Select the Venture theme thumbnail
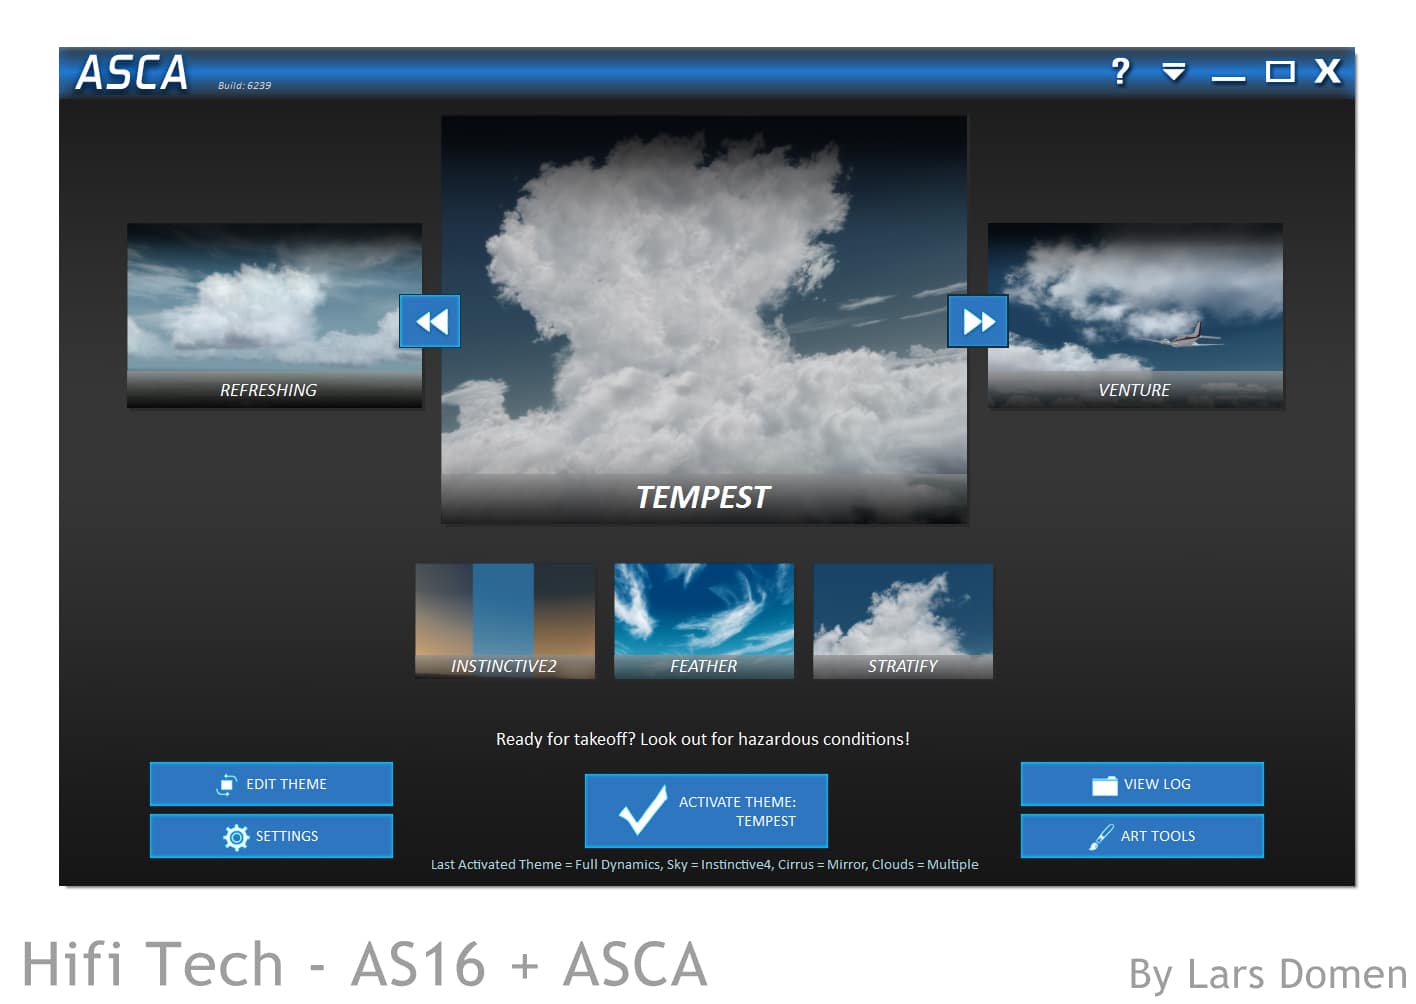This screenshot has height=1004, width=1416. [x=1135, y=314]
